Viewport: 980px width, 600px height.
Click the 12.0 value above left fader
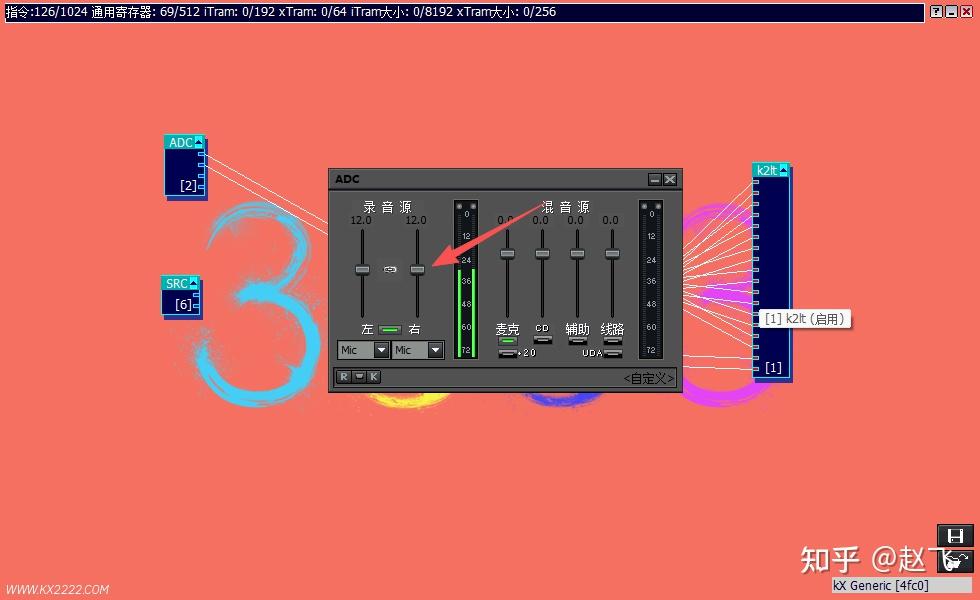coord(361,220)
